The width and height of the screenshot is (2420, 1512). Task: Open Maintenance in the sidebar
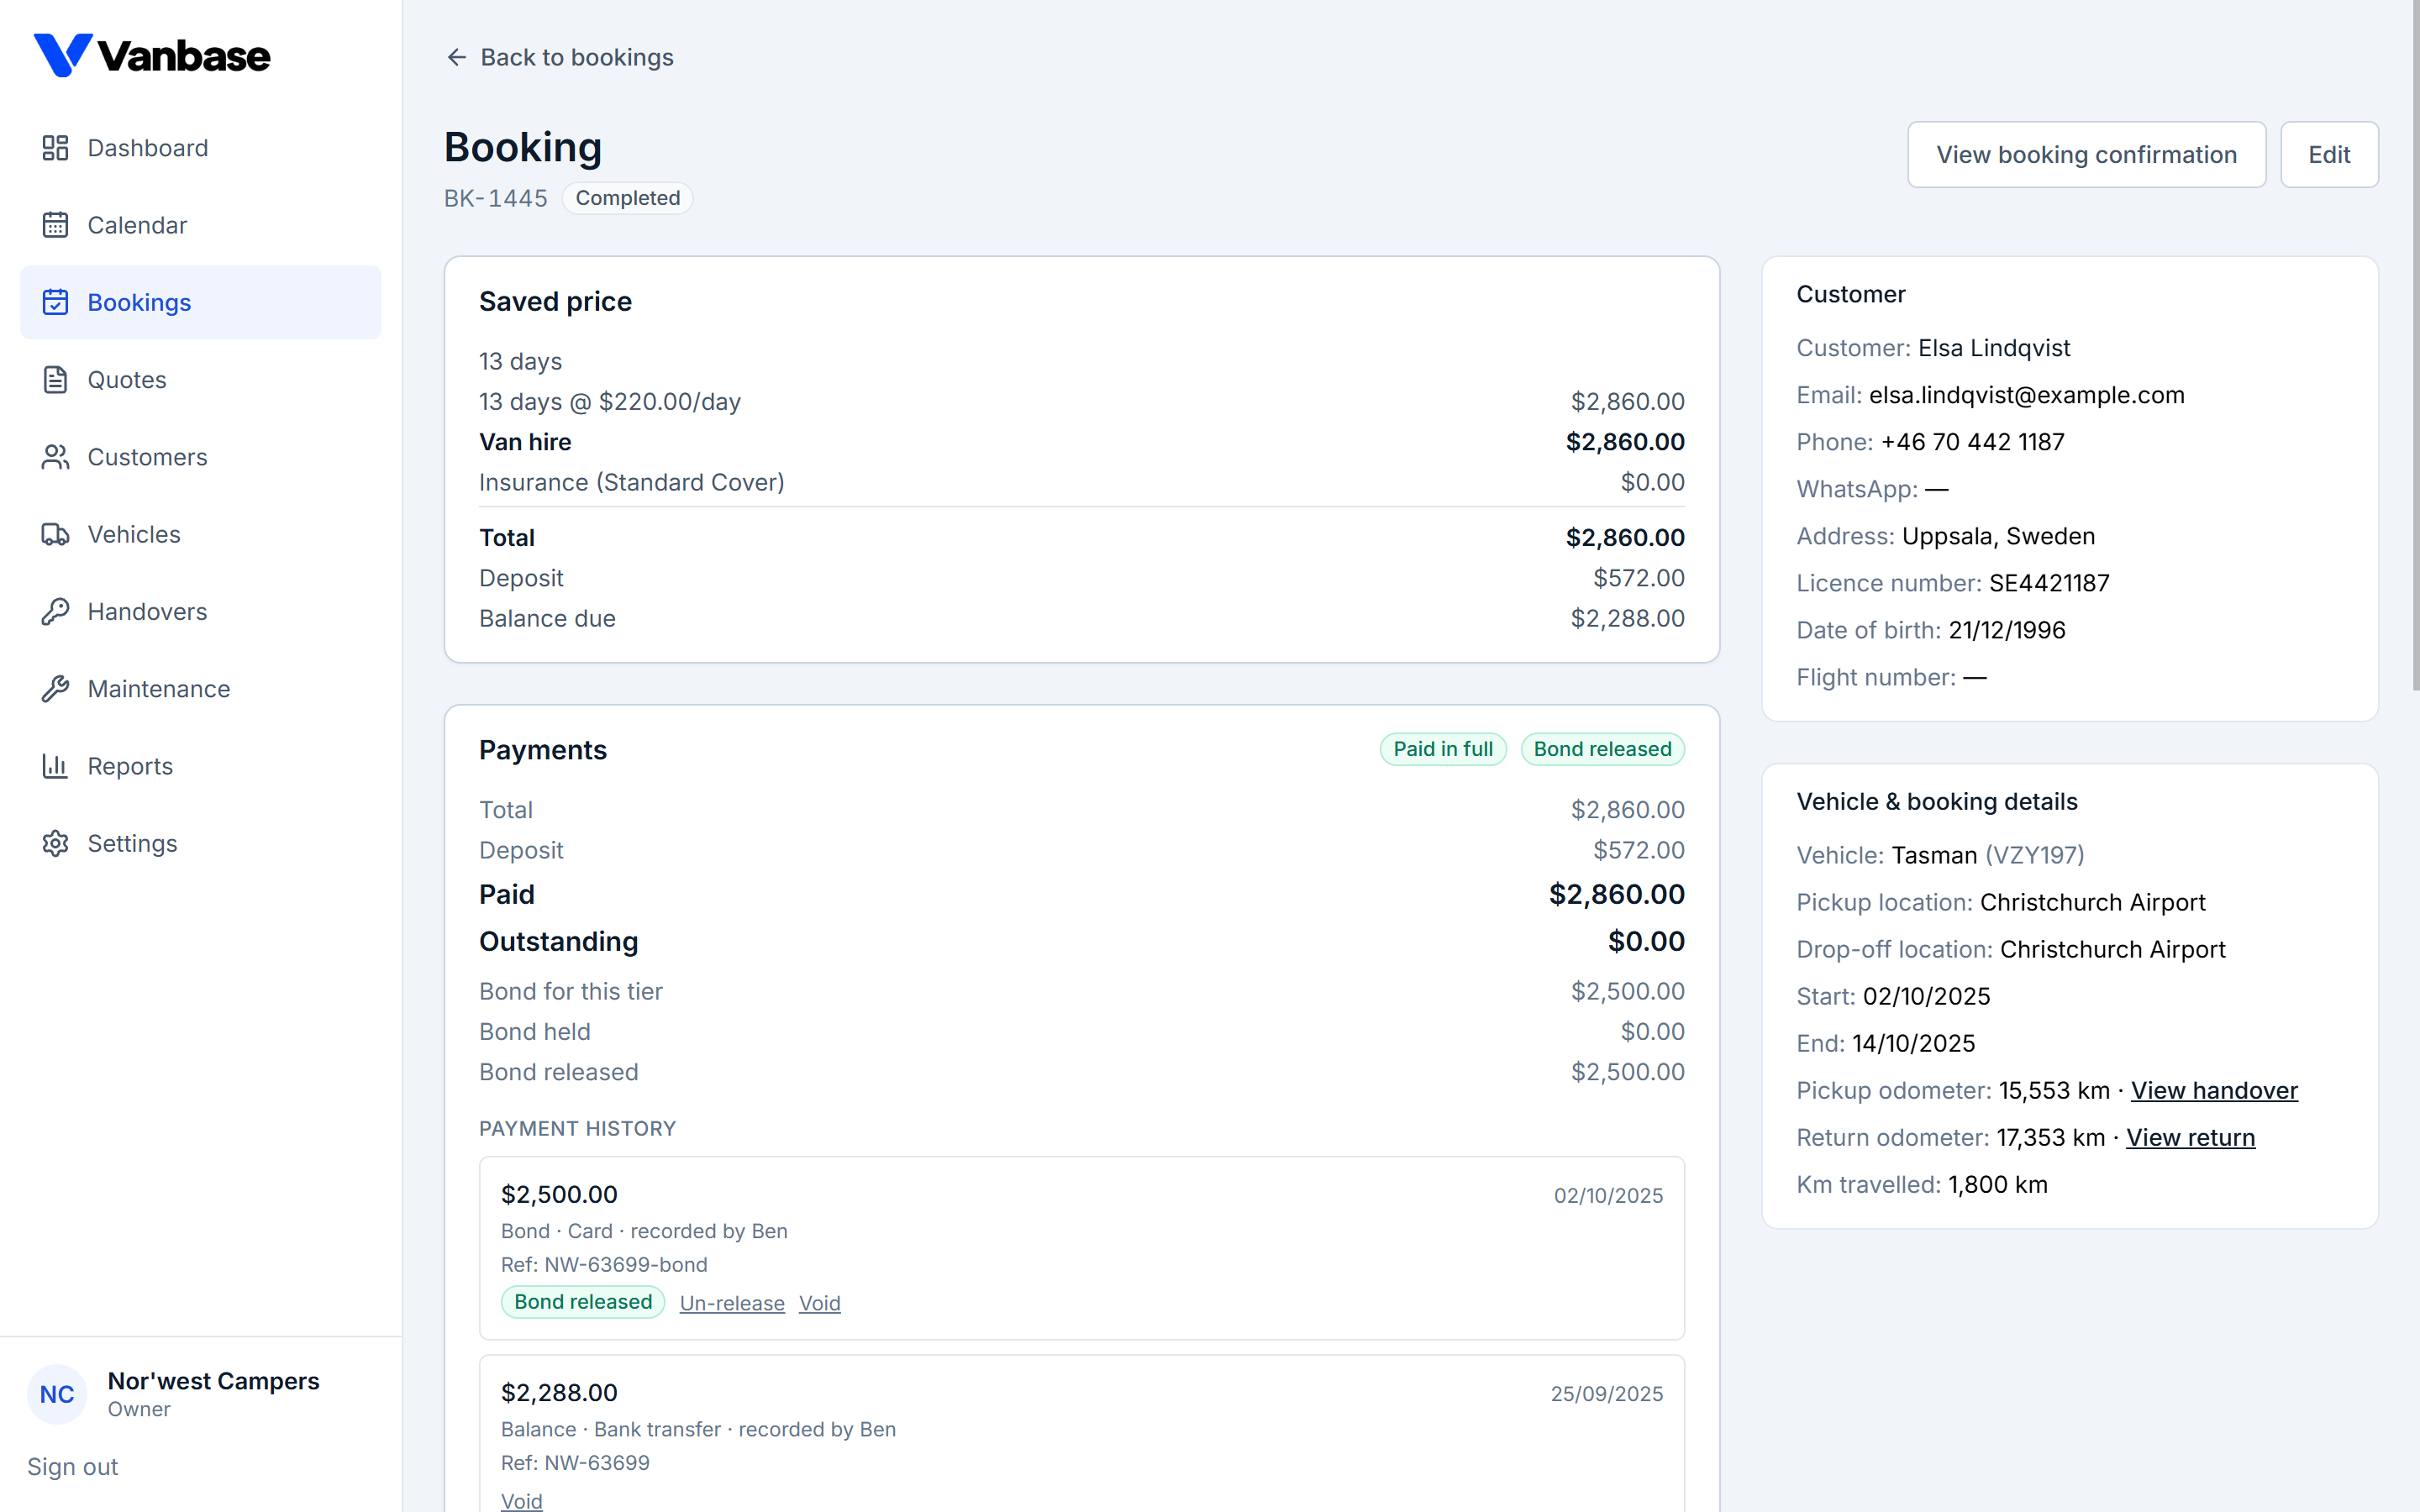tap(200, 689)
